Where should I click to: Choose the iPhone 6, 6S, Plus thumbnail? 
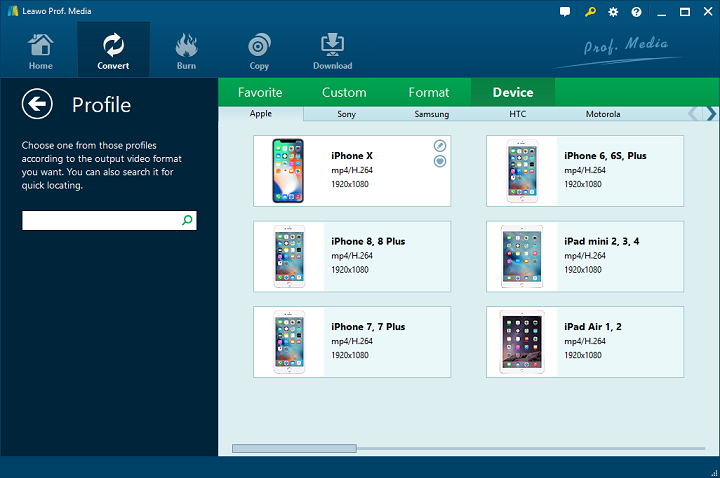[x=522, y=171]
